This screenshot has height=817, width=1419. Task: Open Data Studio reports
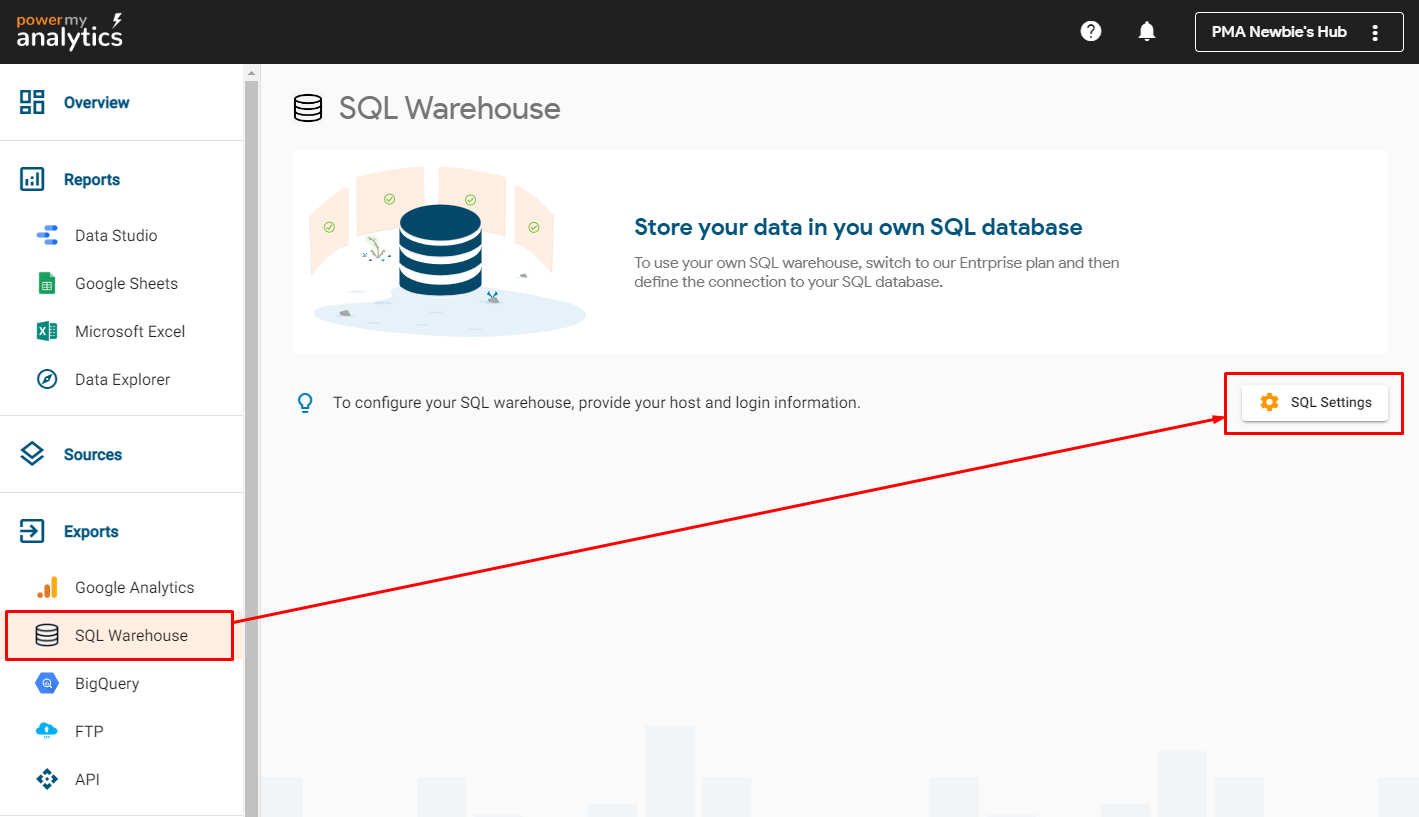coord(115,236)
